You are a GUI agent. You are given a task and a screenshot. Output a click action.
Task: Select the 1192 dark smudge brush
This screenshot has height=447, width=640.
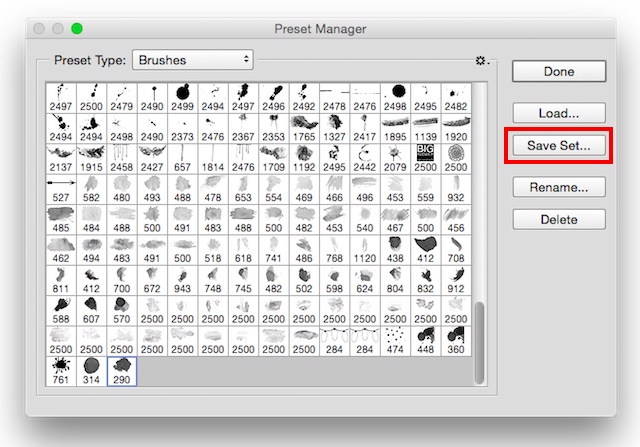click(x=304, y=158)
